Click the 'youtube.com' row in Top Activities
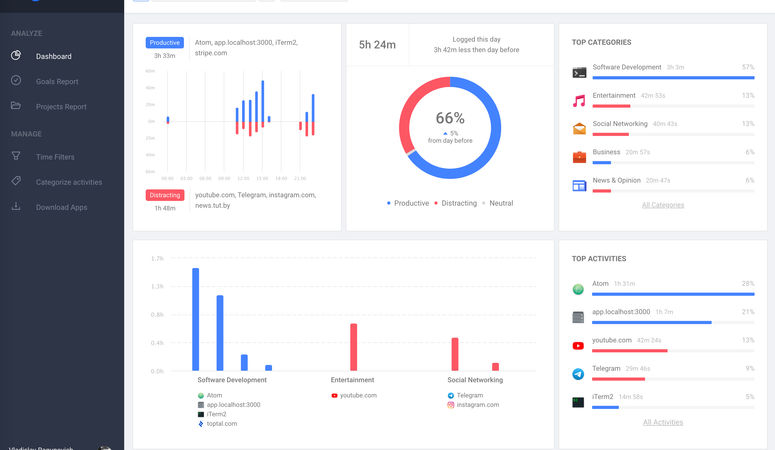The image size is (775, 450). point(663,345)
